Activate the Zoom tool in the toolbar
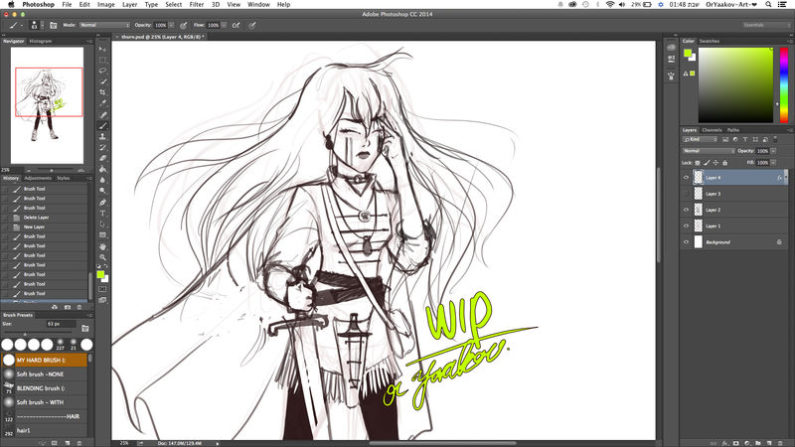Screen dimensions: 795x447 103,257
